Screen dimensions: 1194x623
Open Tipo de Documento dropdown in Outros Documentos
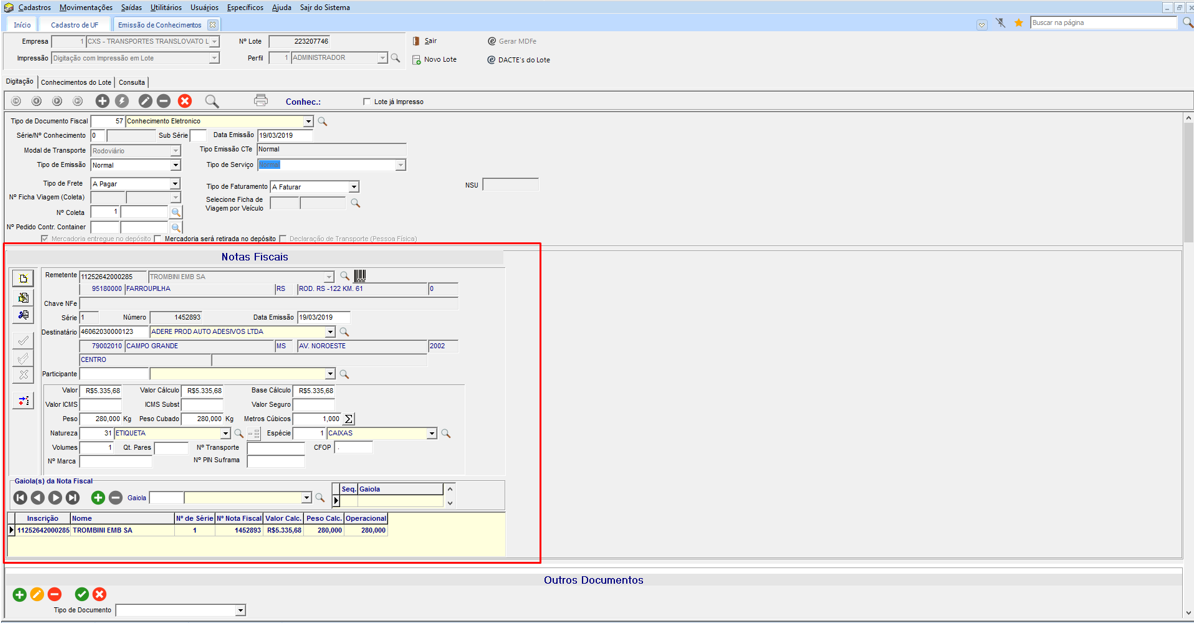(241, 610)
